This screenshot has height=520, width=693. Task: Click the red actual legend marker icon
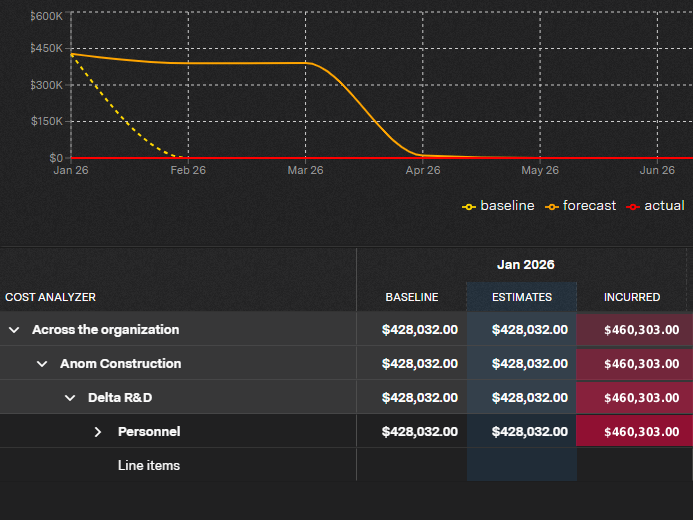[633, 207]
